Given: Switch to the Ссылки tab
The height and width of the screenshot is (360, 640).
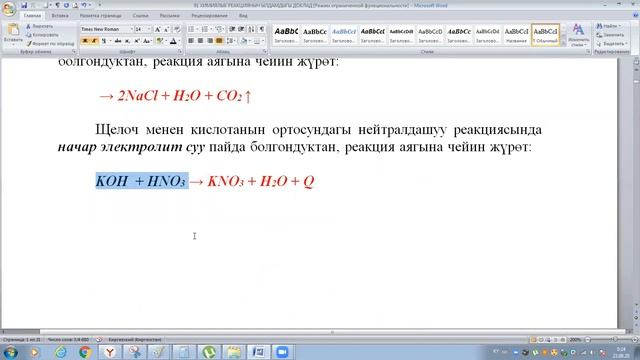Looking at the screenshot, I should coord(140,16).
